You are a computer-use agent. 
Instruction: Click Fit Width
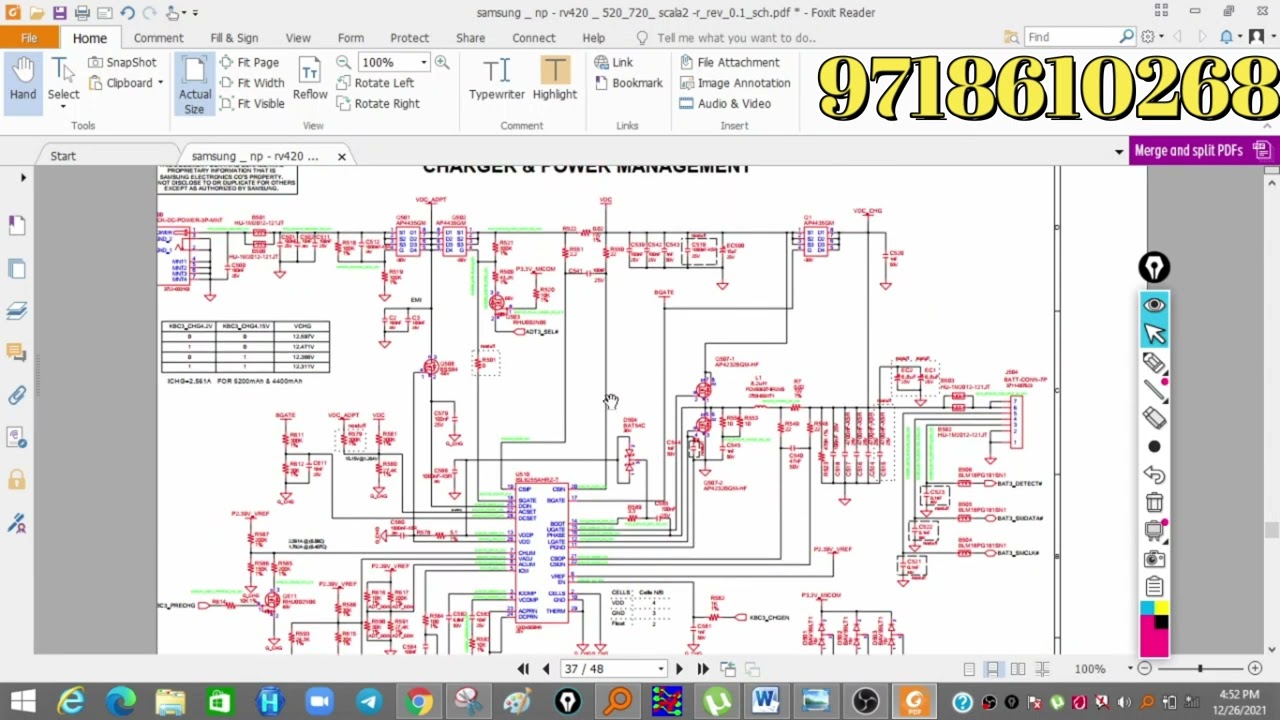coord(252,83)
